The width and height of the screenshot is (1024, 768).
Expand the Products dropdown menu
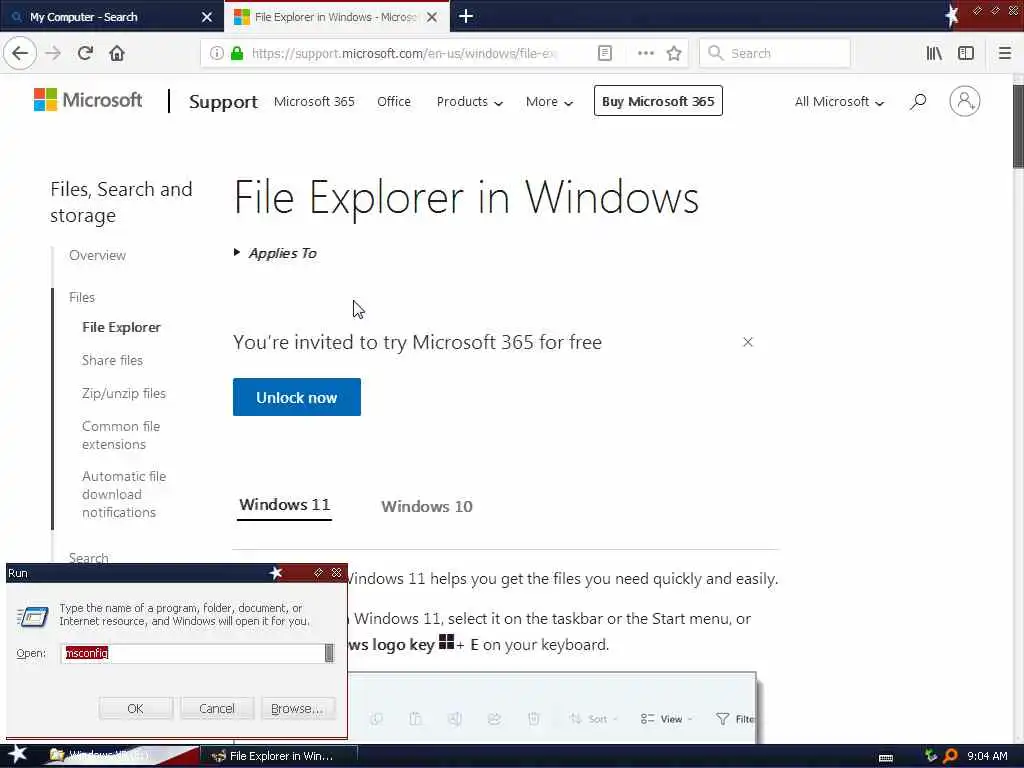coord(470,101)
